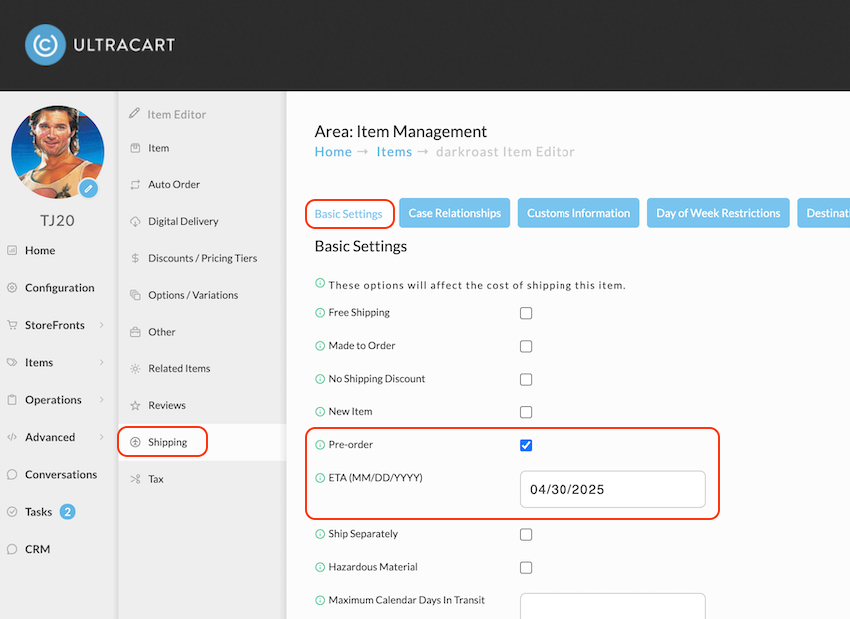The height and width of the screenshot is (619, 850).
Task: Click the UltraCart logo icon
Action: pyautogui.click(x=46, y=45)
